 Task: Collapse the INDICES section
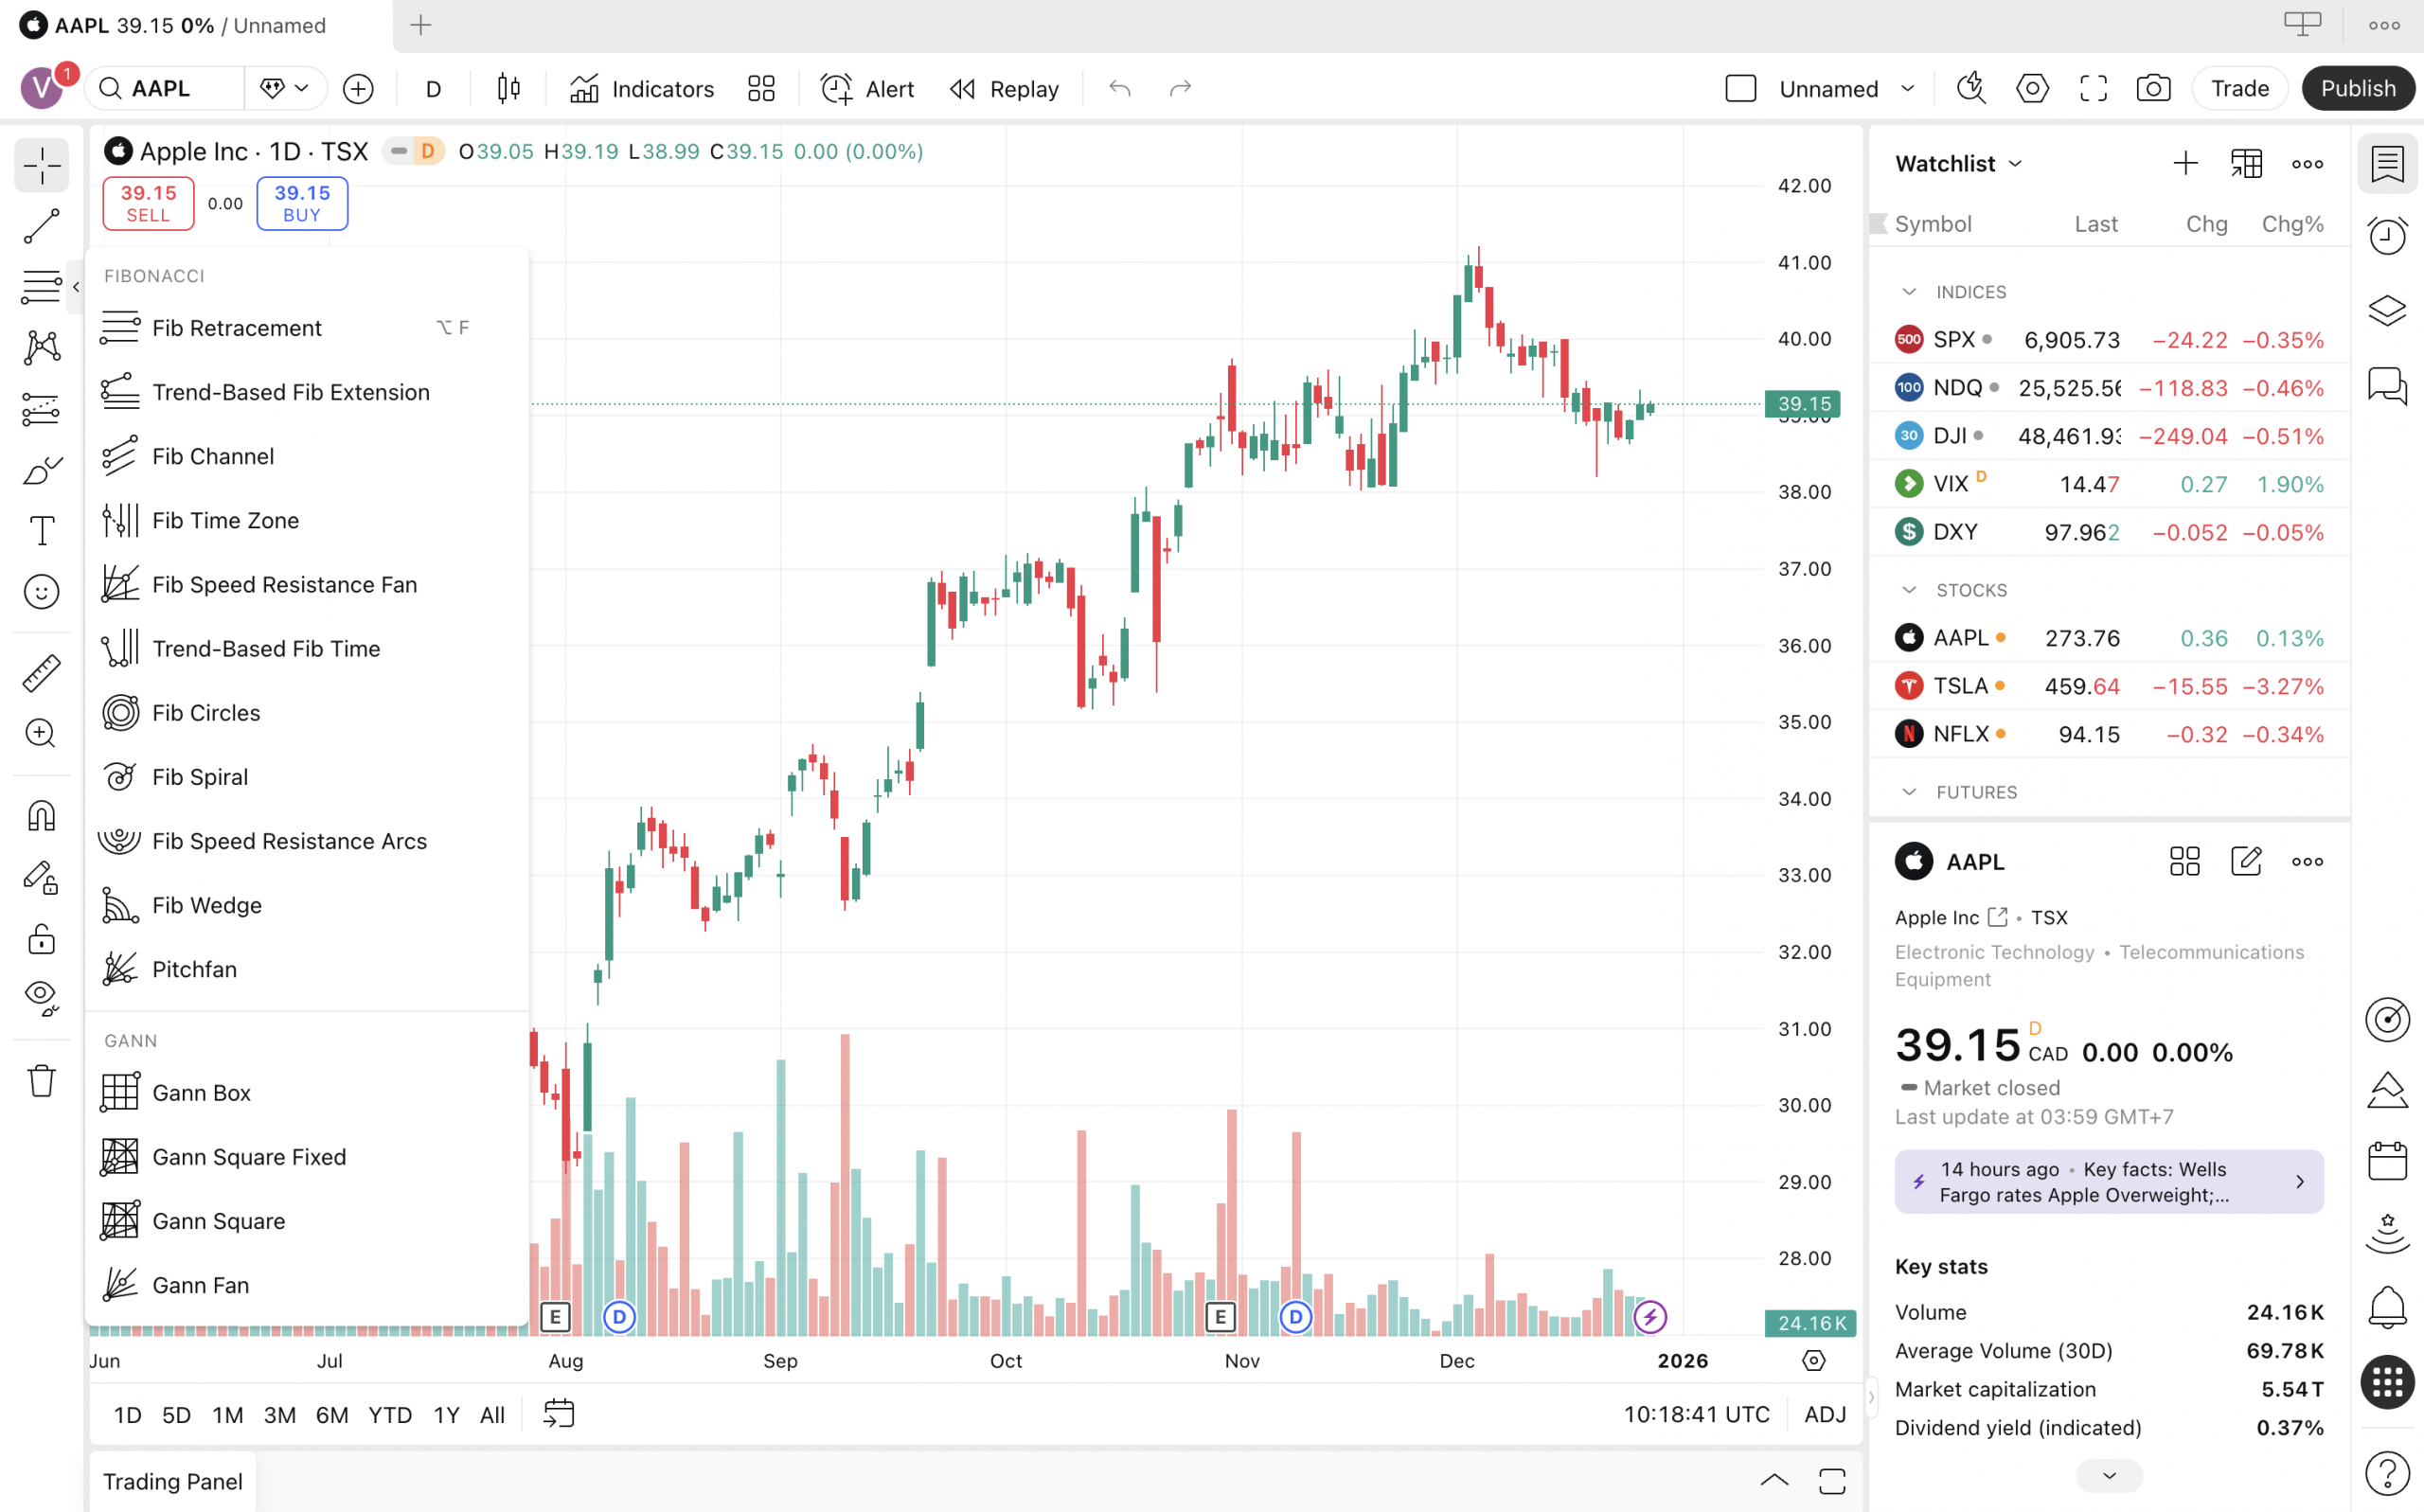(x=1909, y=291)
